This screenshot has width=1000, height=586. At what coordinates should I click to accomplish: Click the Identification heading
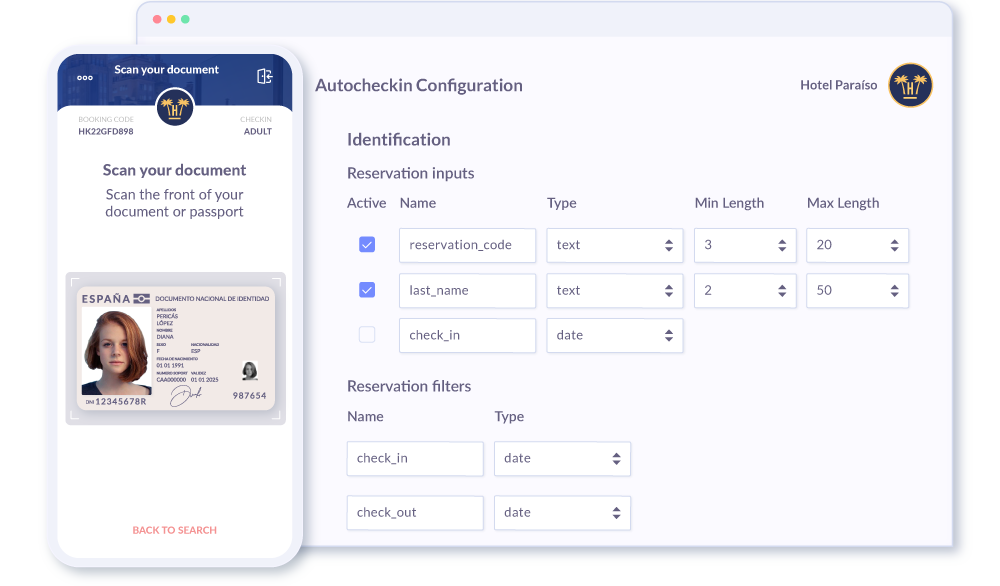point(399,140)
